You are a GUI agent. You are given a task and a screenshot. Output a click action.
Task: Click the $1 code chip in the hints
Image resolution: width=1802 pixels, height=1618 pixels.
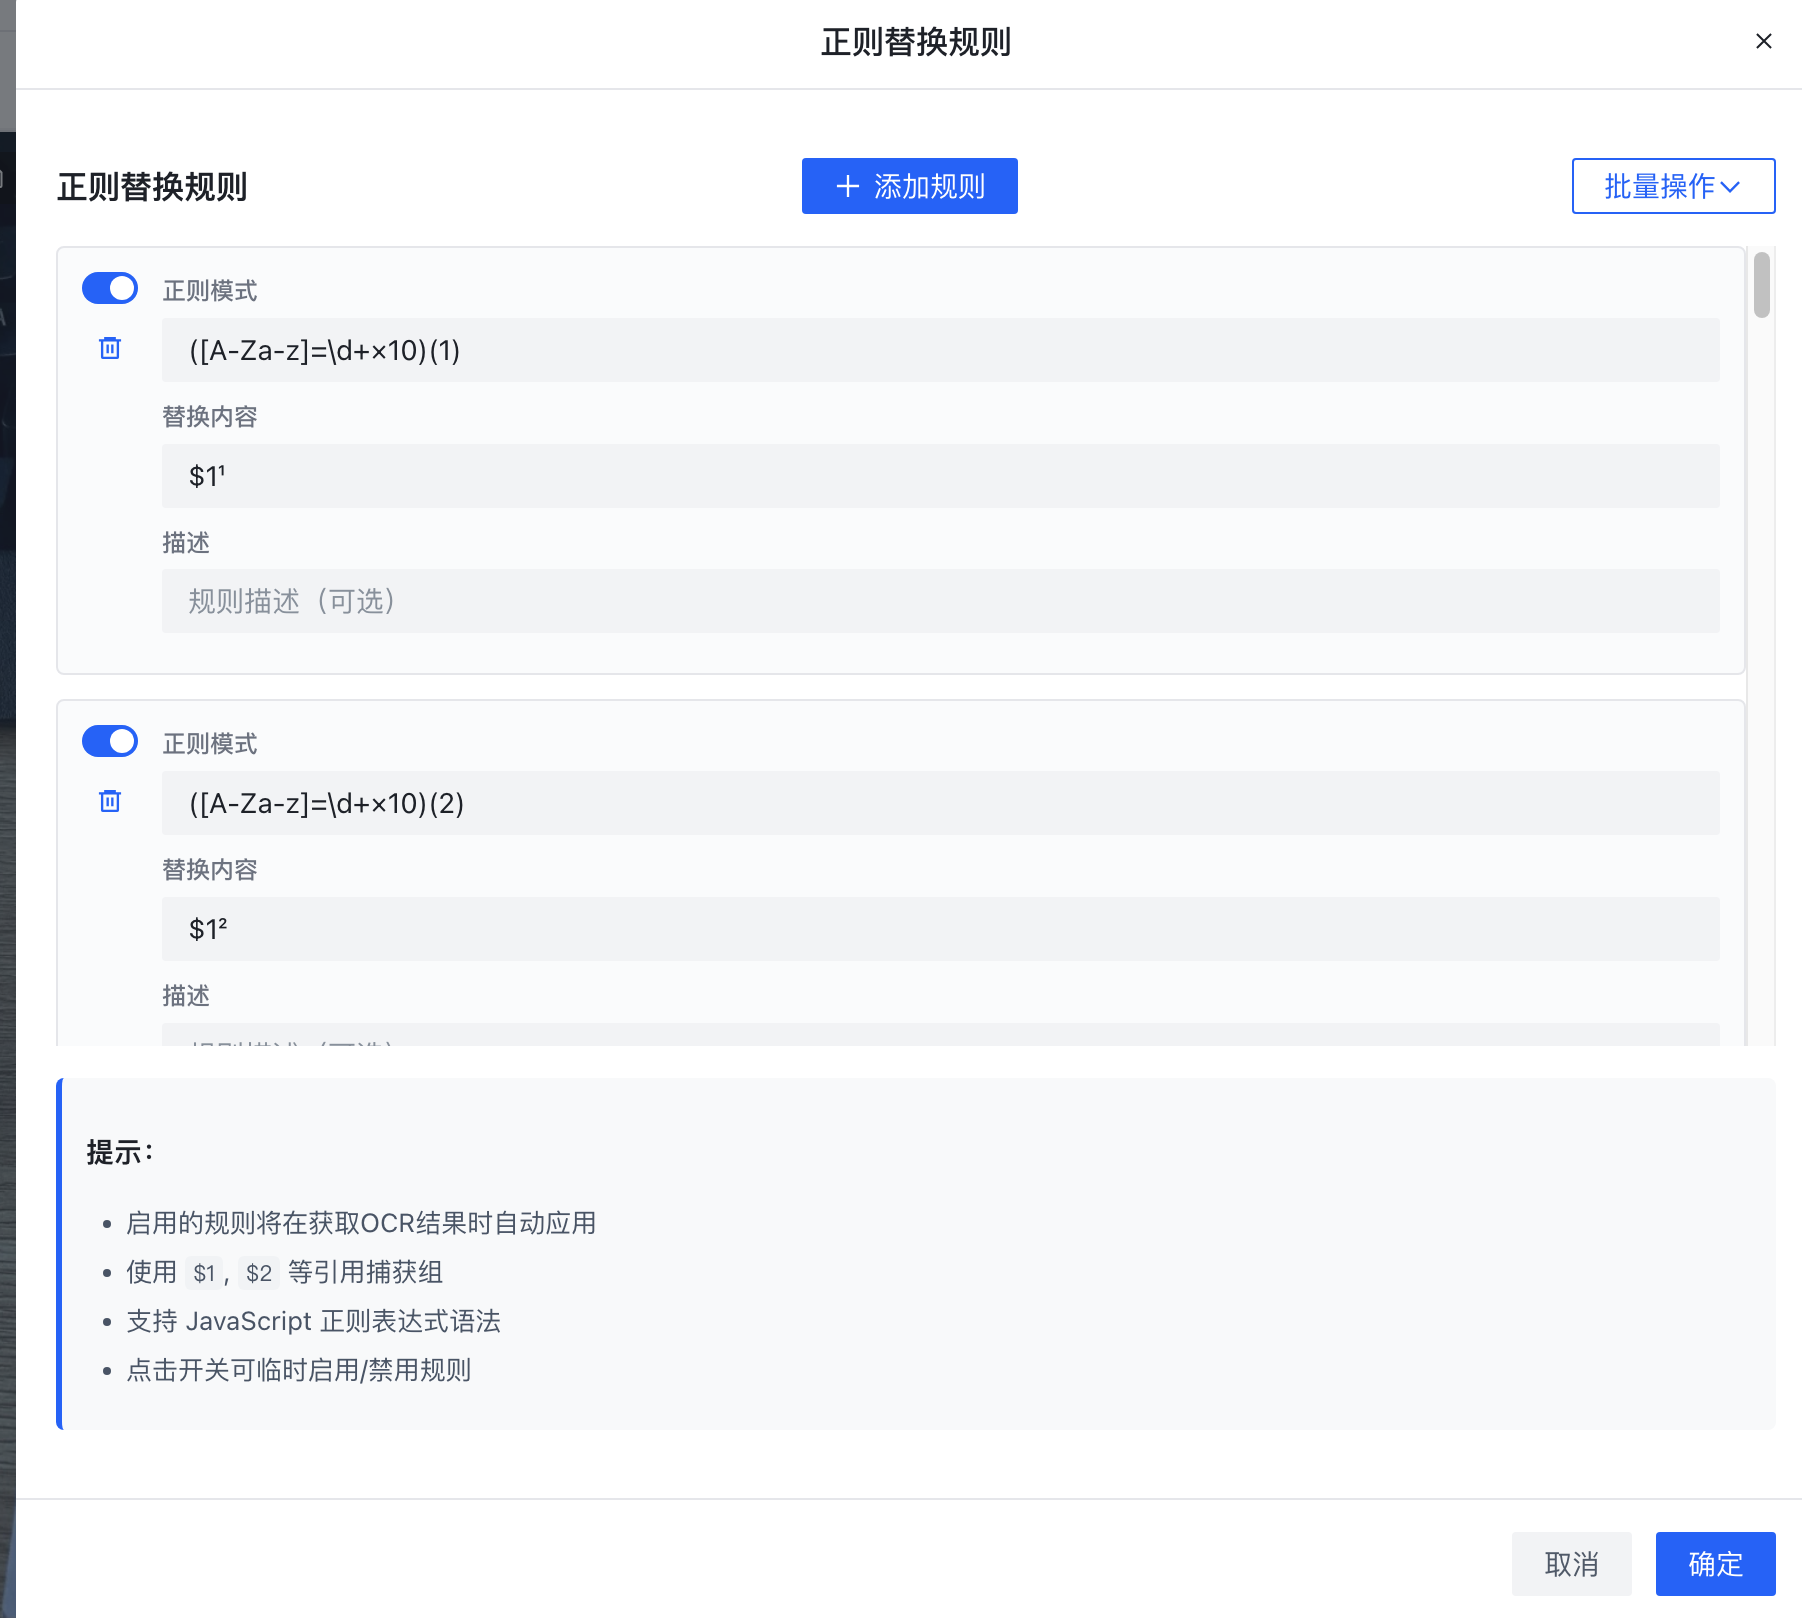[x=204, y=1273]
